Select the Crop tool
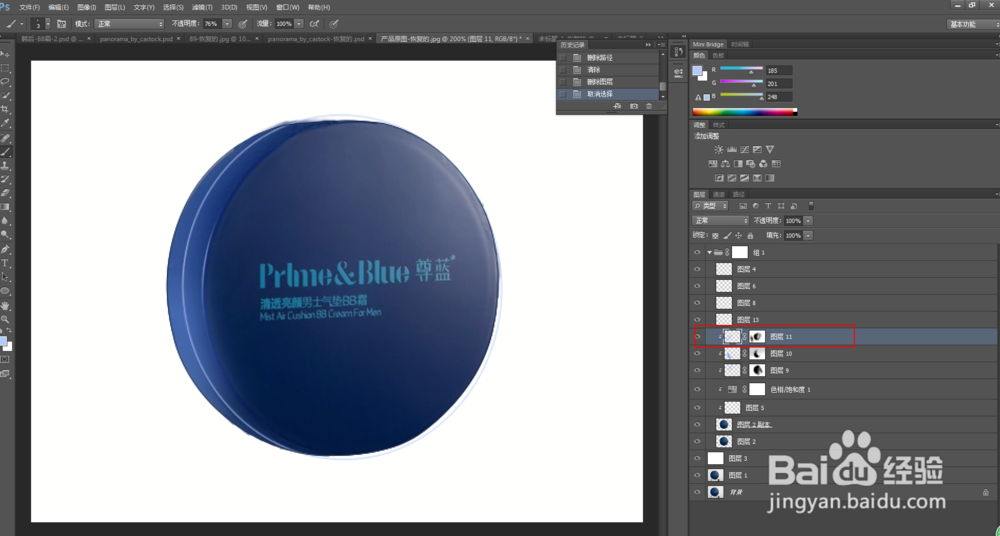Screen dimensions: 1000x536 pos(5,110)
